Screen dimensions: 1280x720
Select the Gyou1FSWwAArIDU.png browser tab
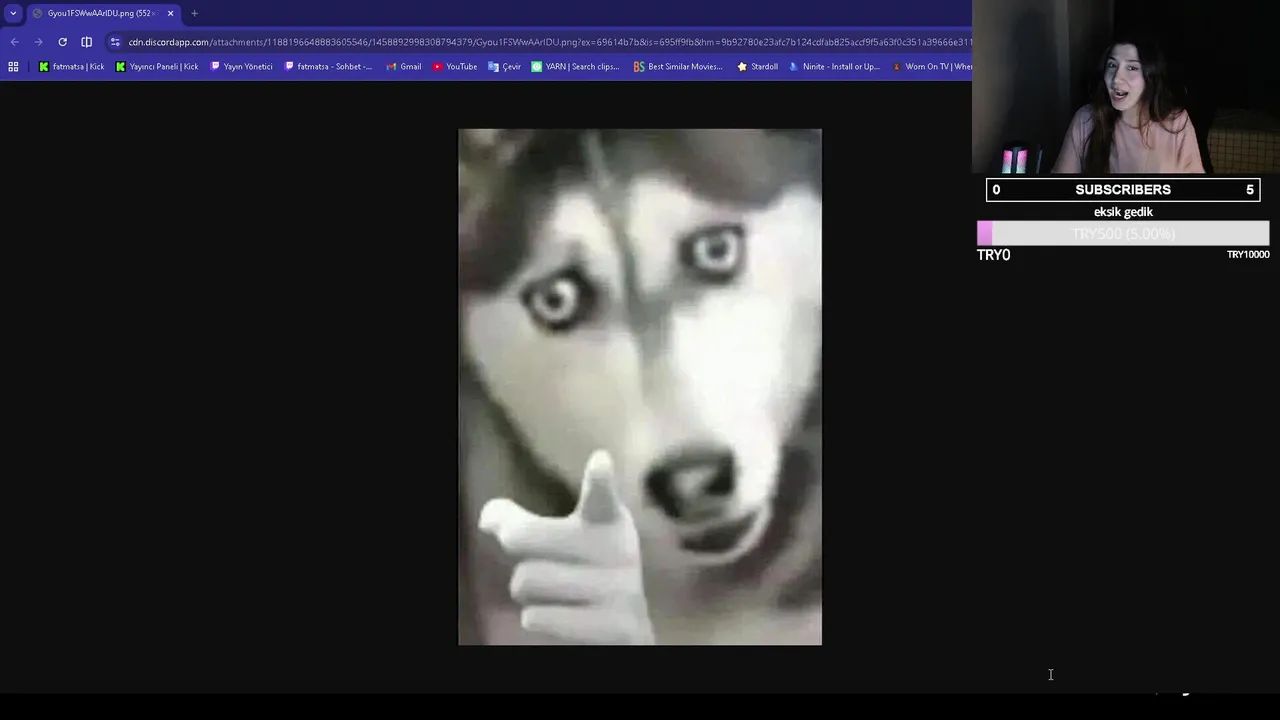pos(100,13)
